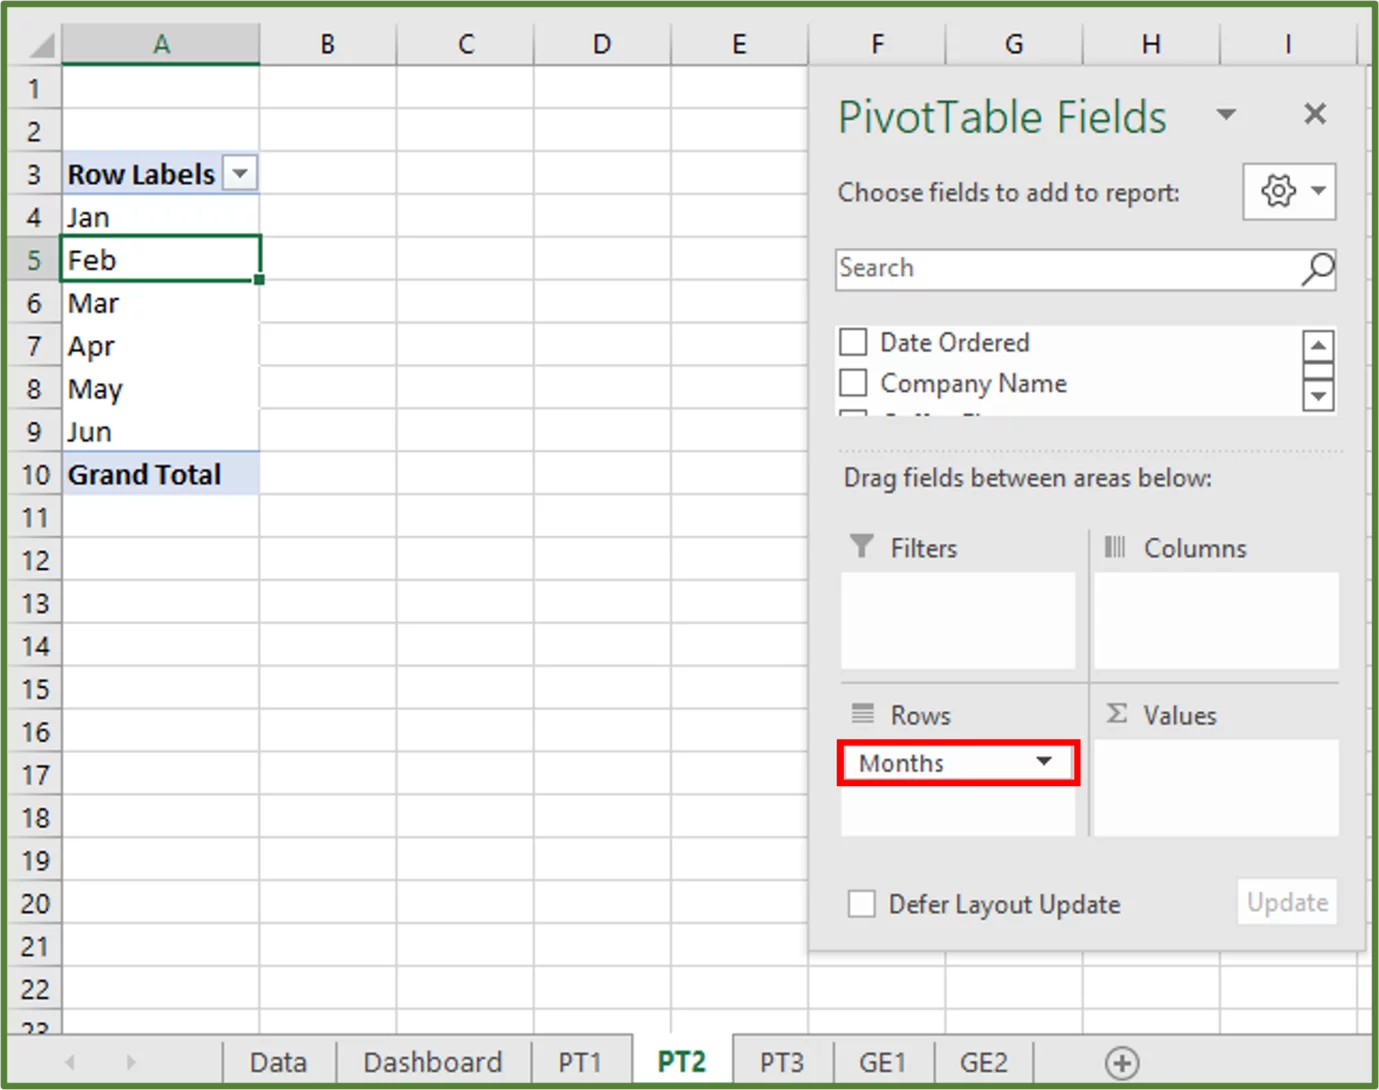Click the search magnifier icon

pyautogui.click(x=1317, y=269)
